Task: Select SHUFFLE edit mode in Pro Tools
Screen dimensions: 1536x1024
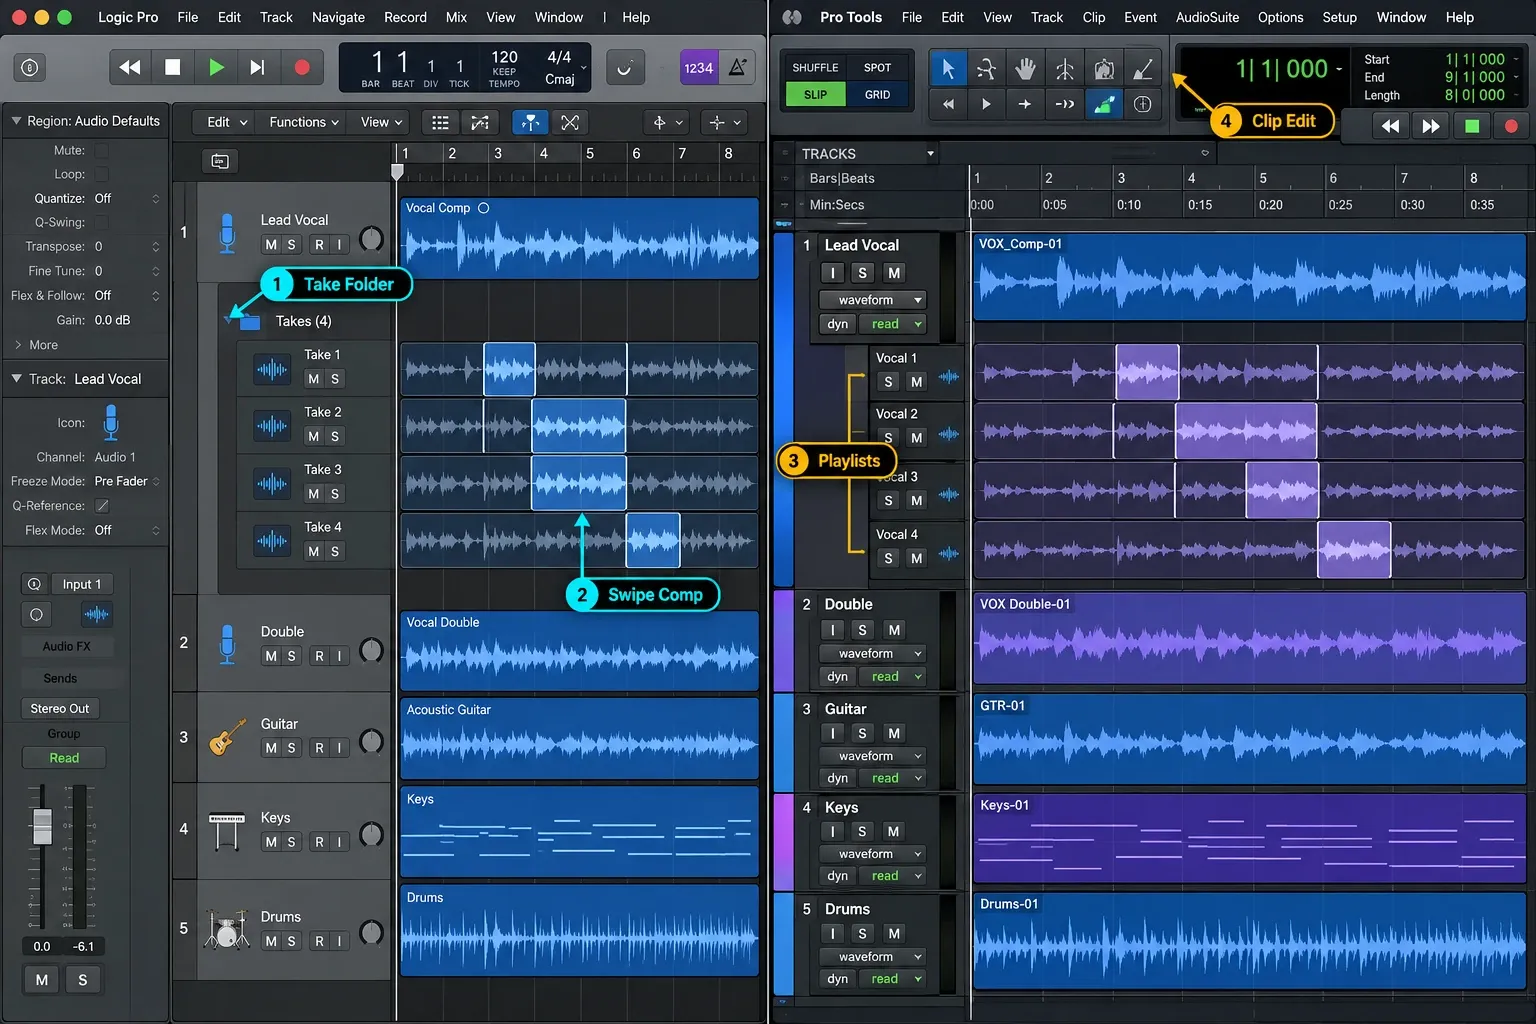Action: click(815, 68)
